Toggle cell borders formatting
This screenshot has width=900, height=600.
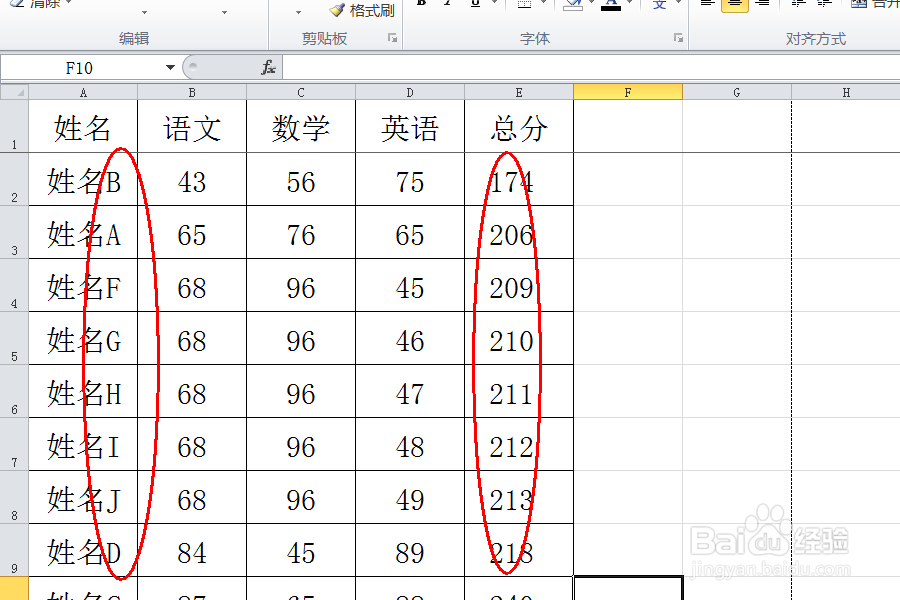click(523, 6)
